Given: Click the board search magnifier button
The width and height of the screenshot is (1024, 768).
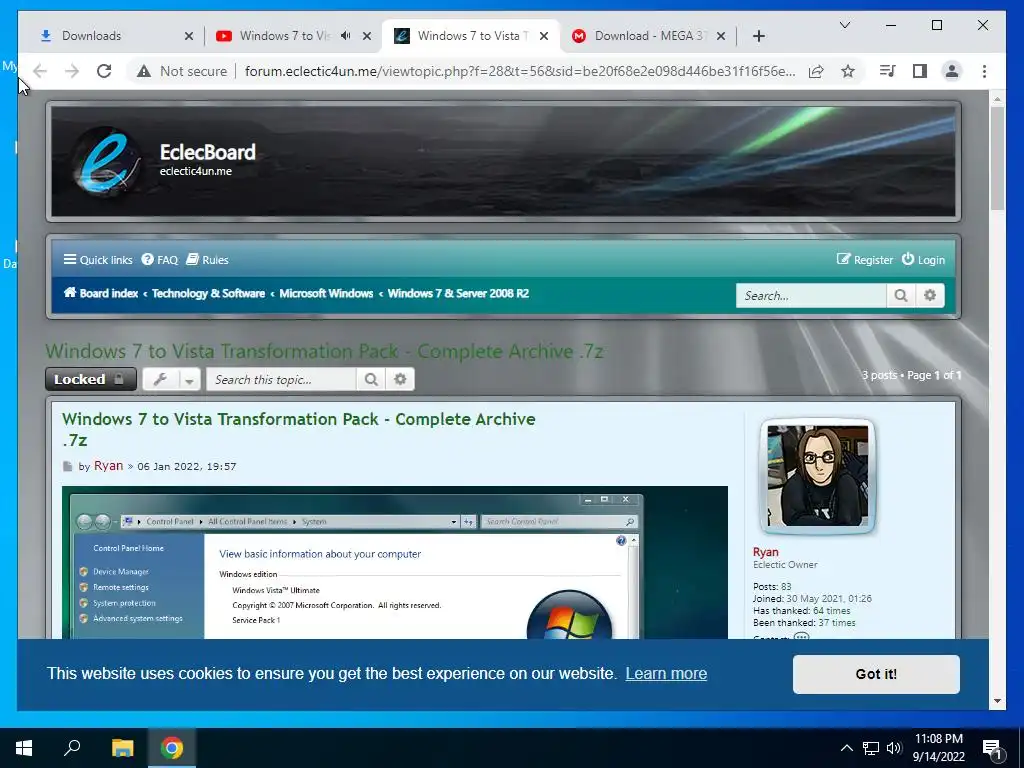Looking at the screenshot, I should (x=901, y=295).
